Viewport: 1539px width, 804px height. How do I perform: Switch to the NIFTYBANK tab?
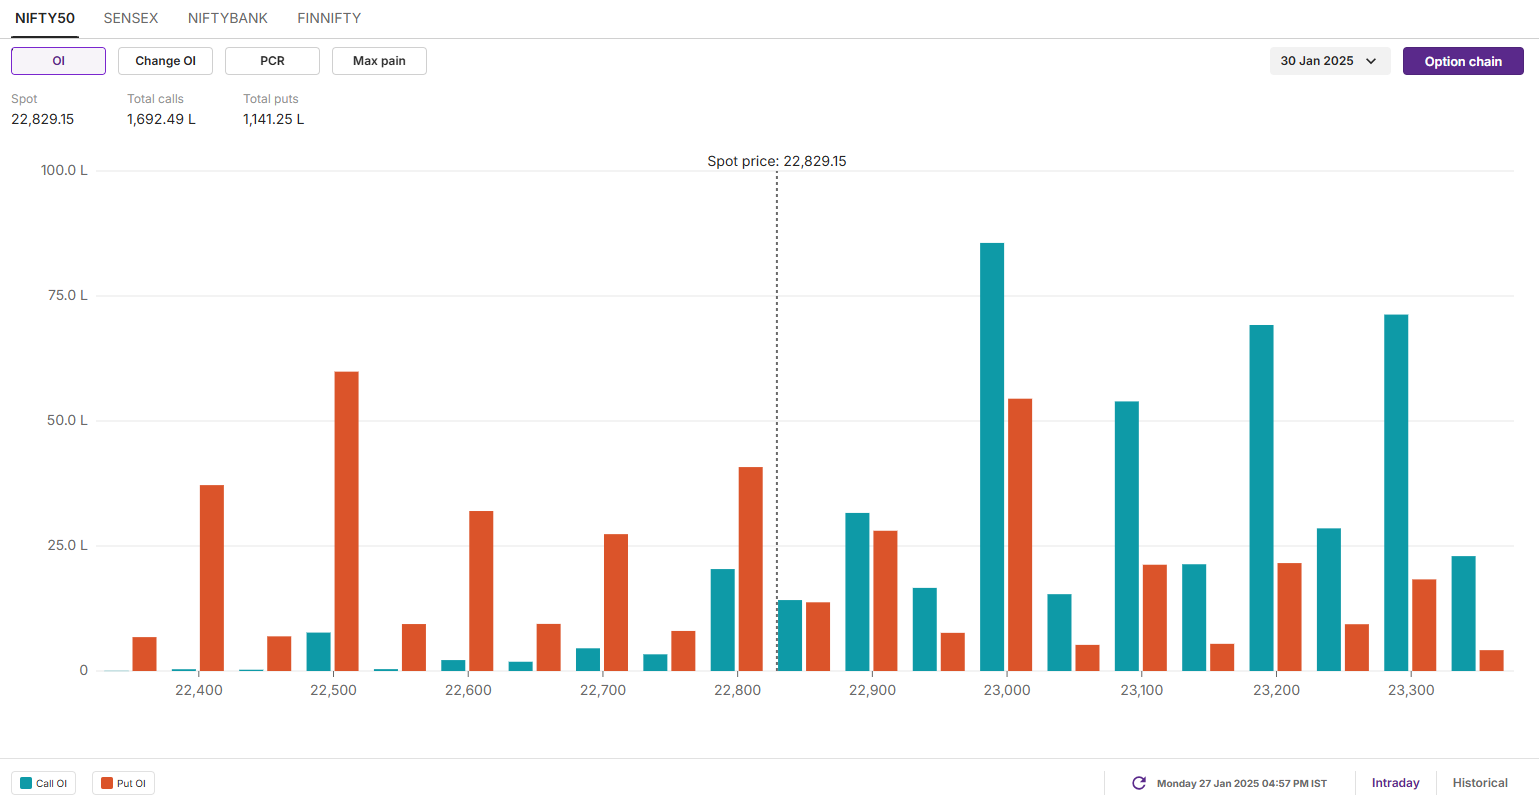point(228,18)
